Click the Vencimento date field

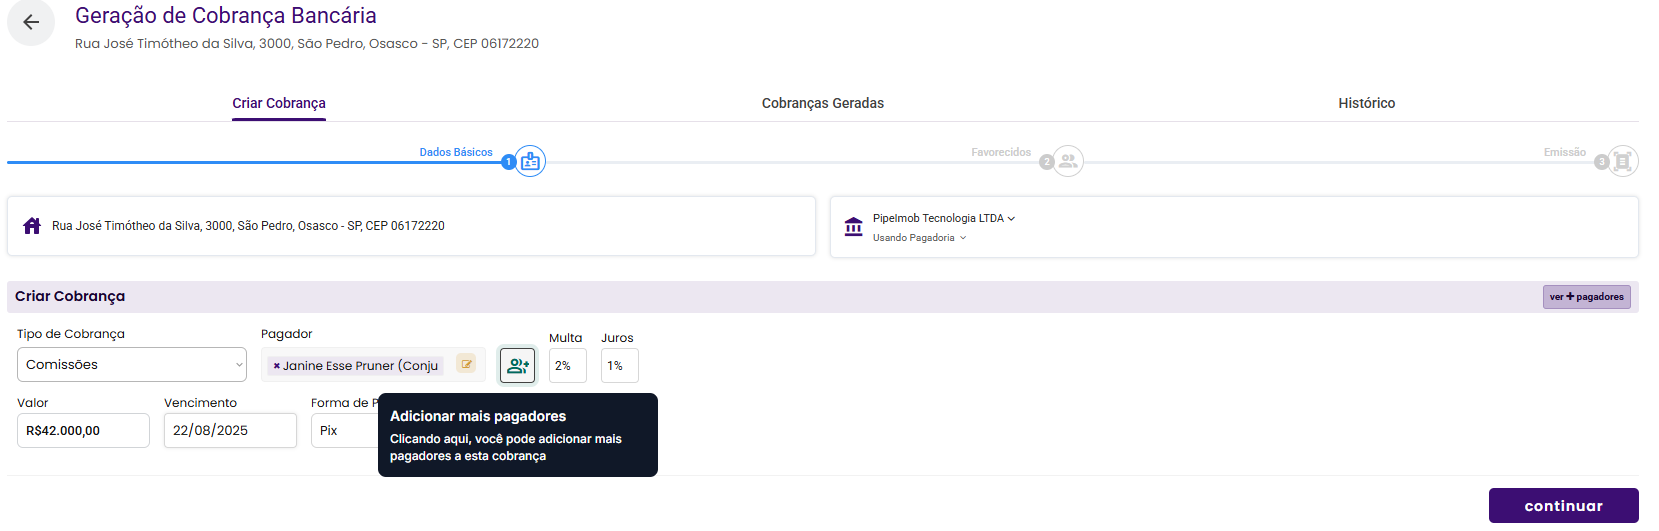pyautogui.click(x=230, y=431)
